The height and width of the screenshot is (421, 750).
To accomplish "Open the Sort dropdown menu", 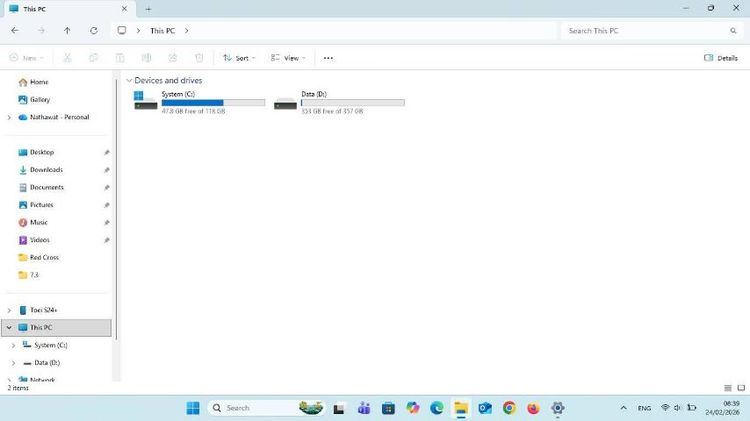I will click(239, 58).
